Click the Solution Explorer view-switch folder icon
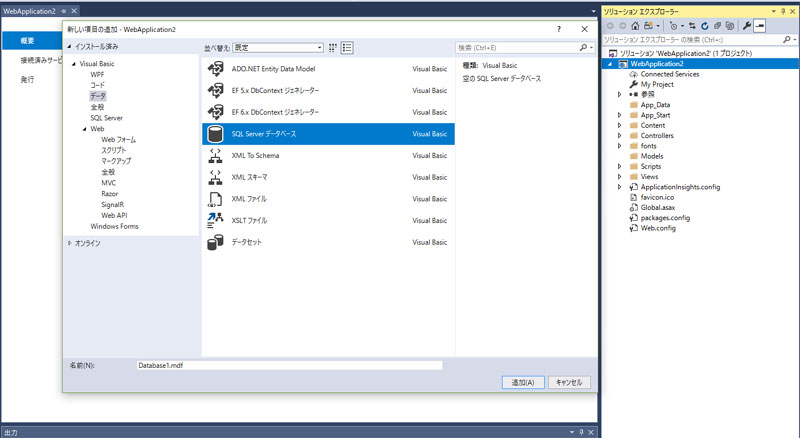 [648, 26]
